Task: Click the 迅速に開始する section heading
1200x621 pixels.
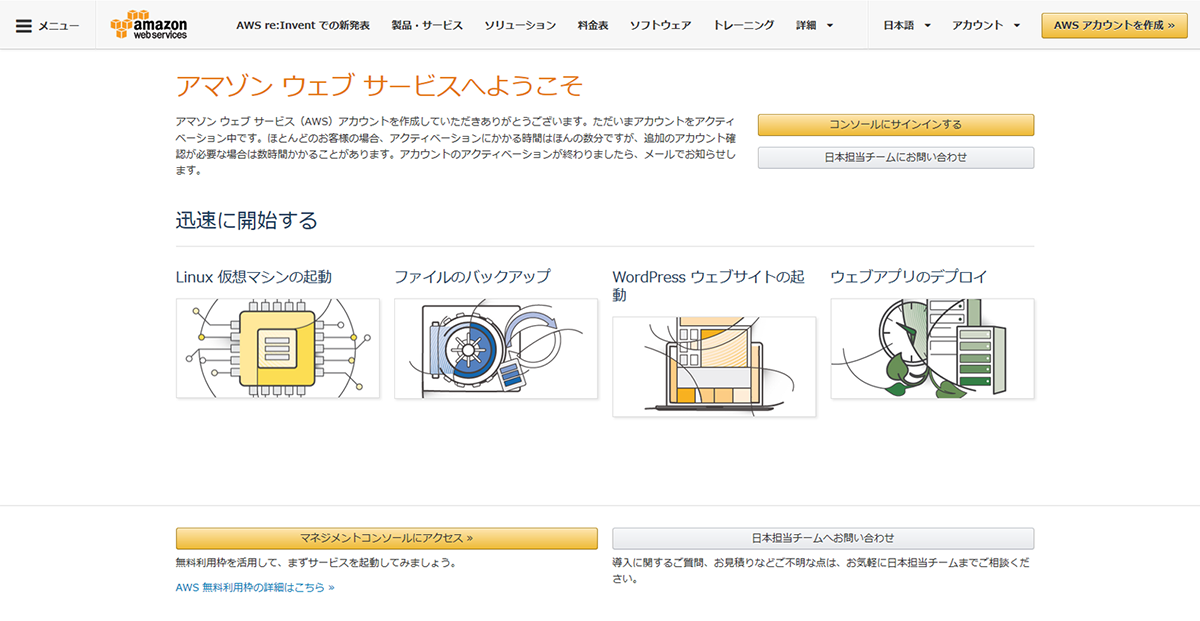Action: tap(247, 220)
